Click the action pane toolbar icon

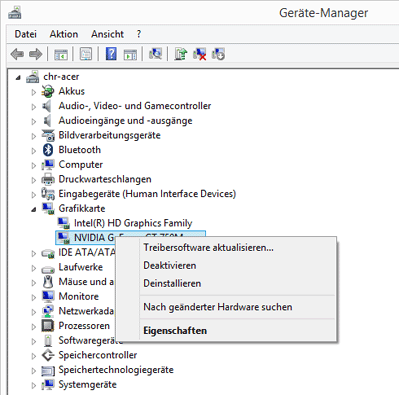[x=130, y=54]
